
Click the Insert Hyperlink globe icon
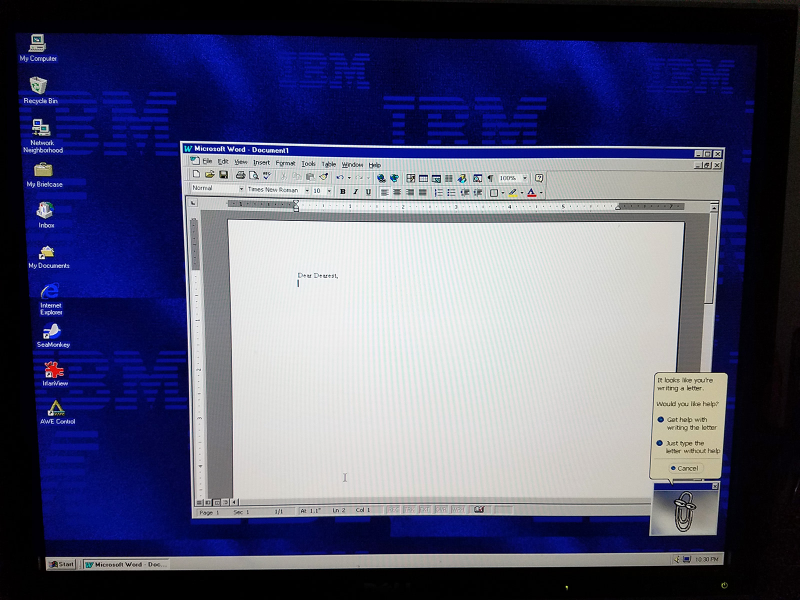[381, 178]
